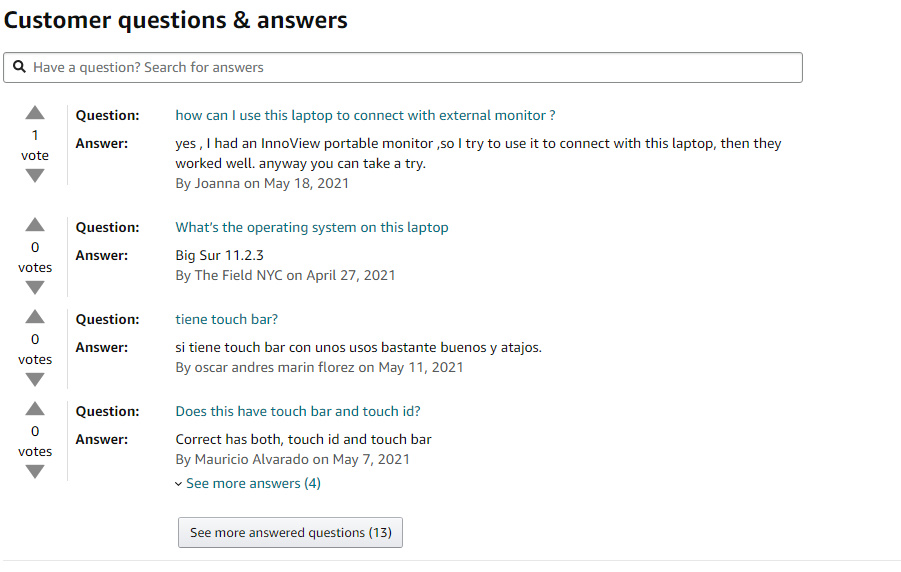Image resolution: width=901 pixels, height=572 pixels.
Task: Downvote the operating system question
Action: (35, 287)
